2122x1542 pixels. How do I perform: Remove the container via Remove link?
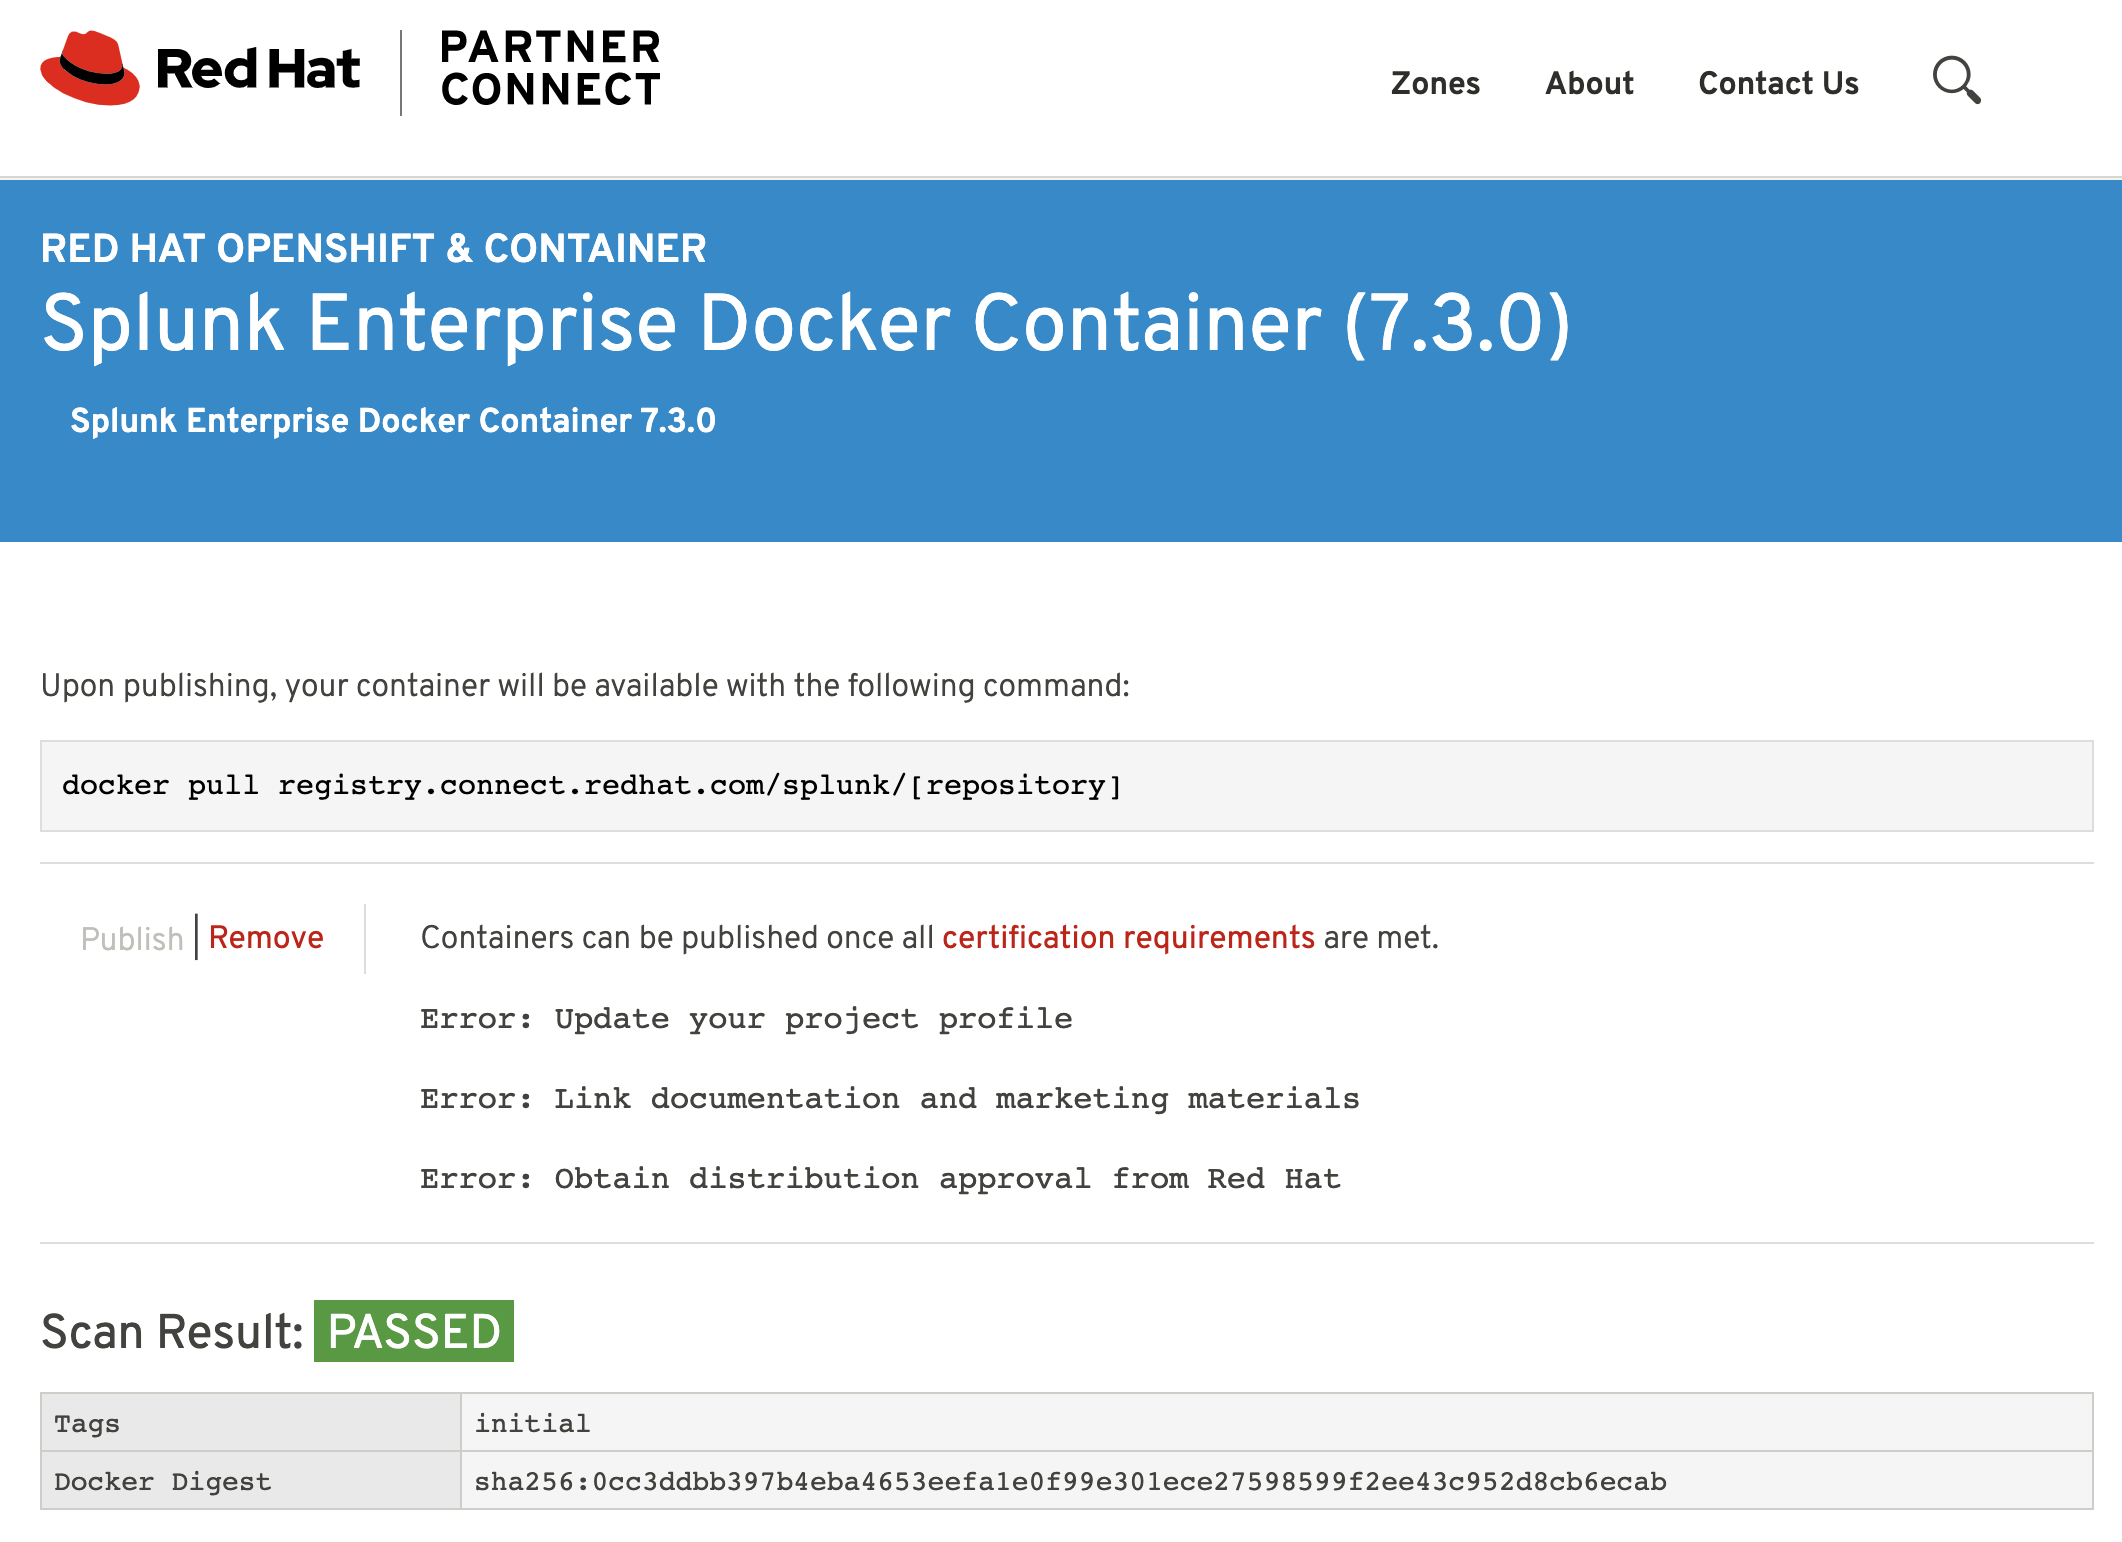(x=266, y=937)
